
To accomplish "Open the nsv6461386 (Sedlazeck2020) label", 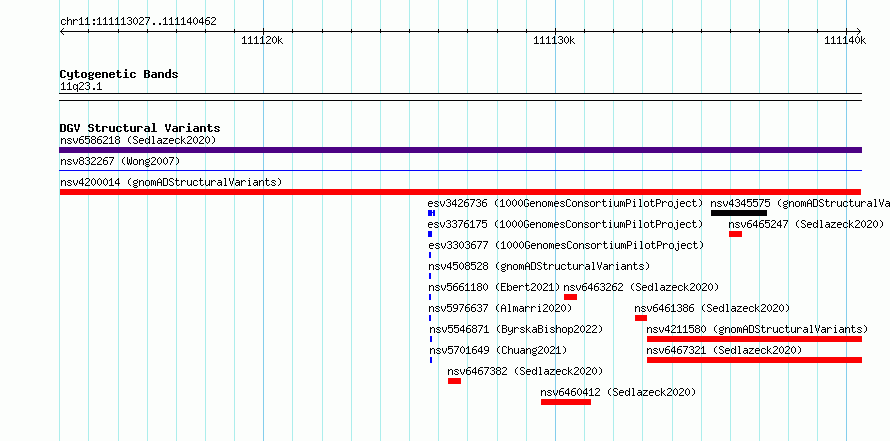I will 712,308.
